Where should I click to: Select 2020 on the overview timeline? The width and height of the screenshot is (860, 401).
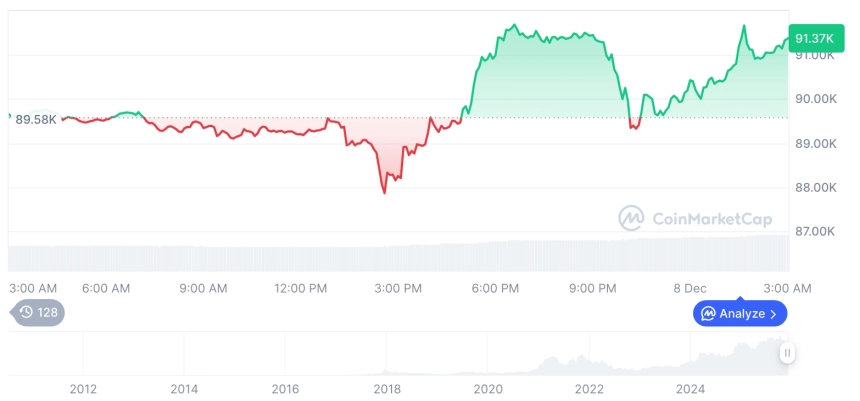[488, 388]
